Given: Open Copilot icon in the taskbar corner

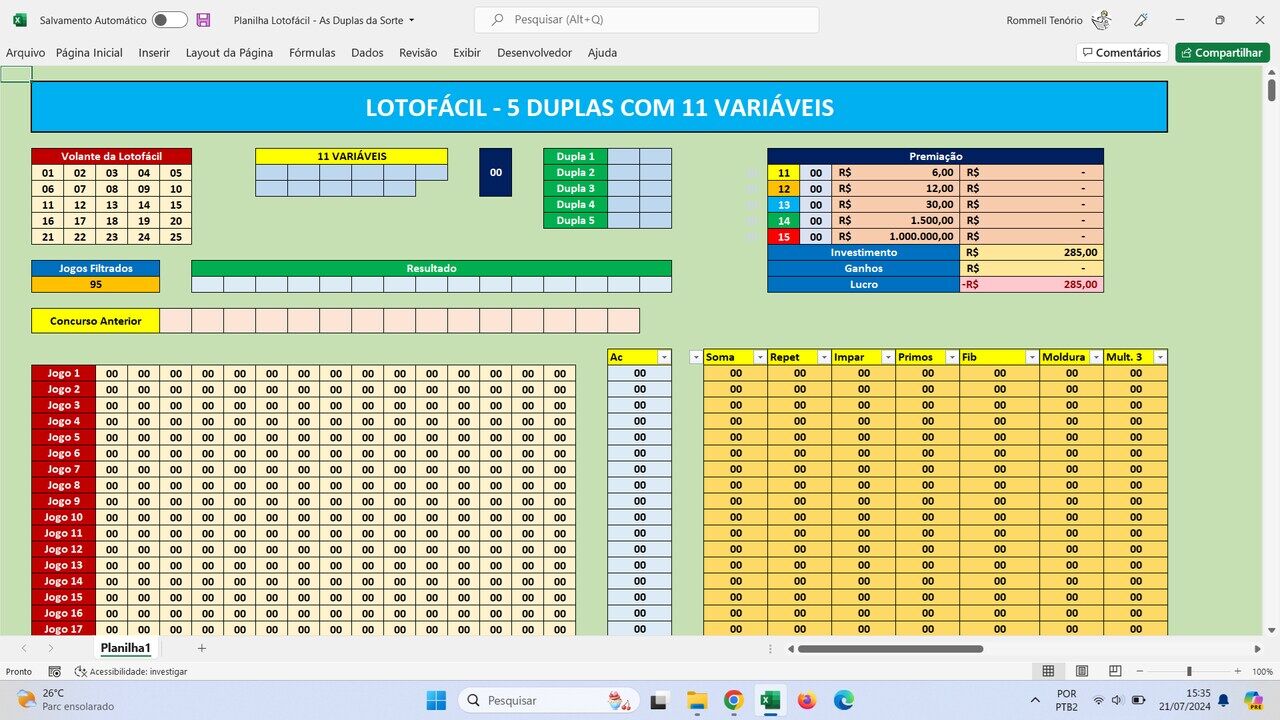Looking at the screenshot, I should (1253, 700).
